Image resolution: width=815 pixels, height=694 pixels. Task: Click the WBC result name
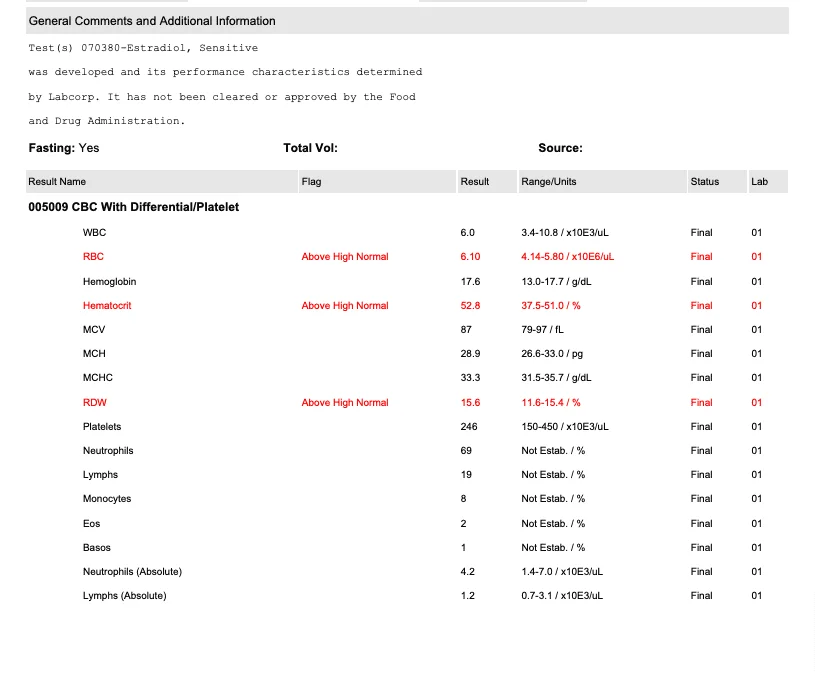coord(95,232)
